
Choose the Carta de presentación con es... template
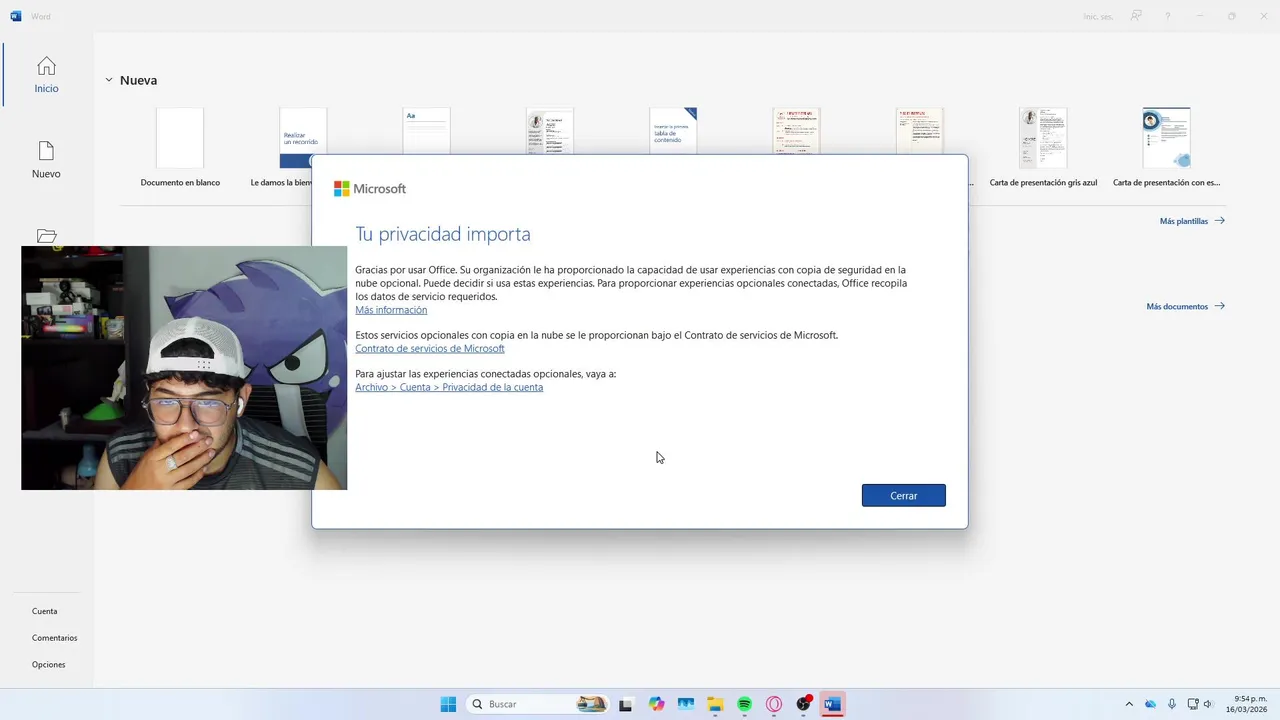coord(1166,148)
